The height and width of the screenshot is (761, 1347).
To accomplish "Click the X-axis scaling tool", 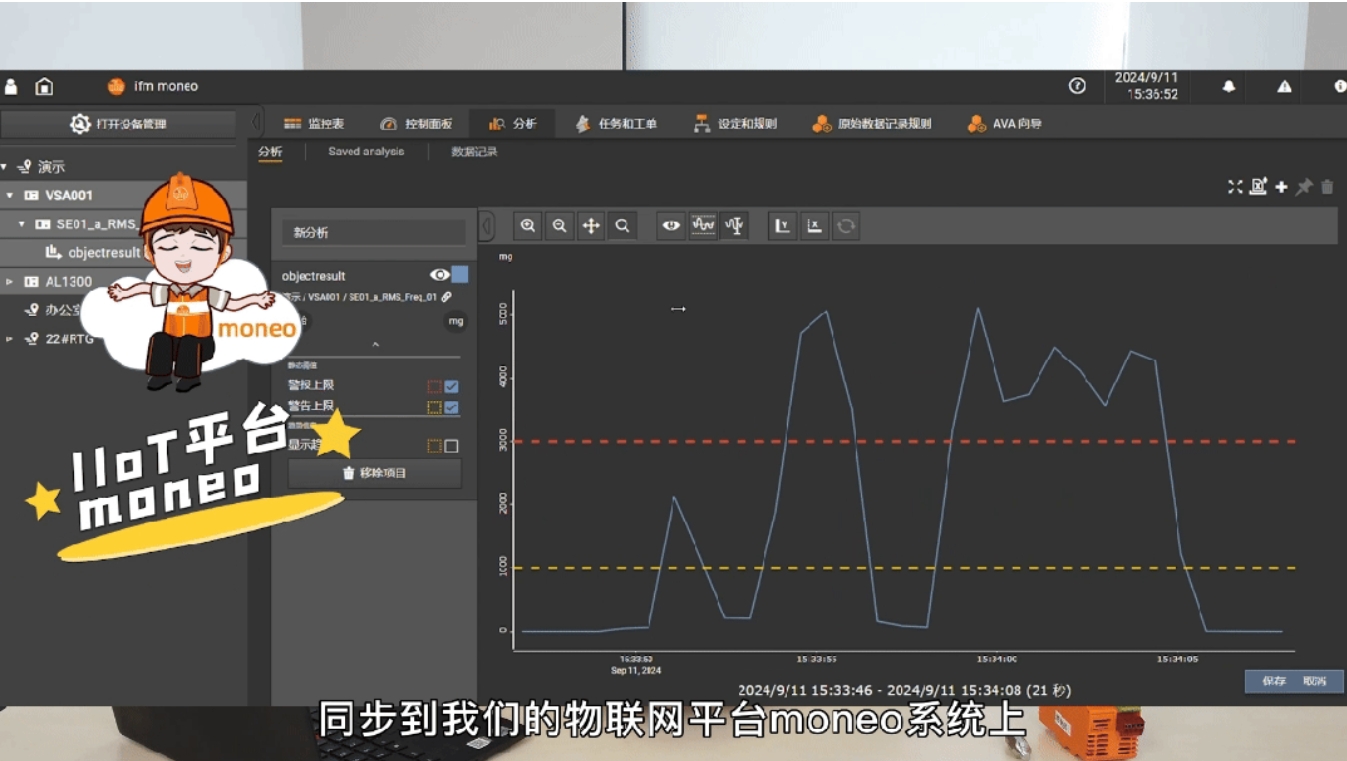I will click(x=814, y=226).
